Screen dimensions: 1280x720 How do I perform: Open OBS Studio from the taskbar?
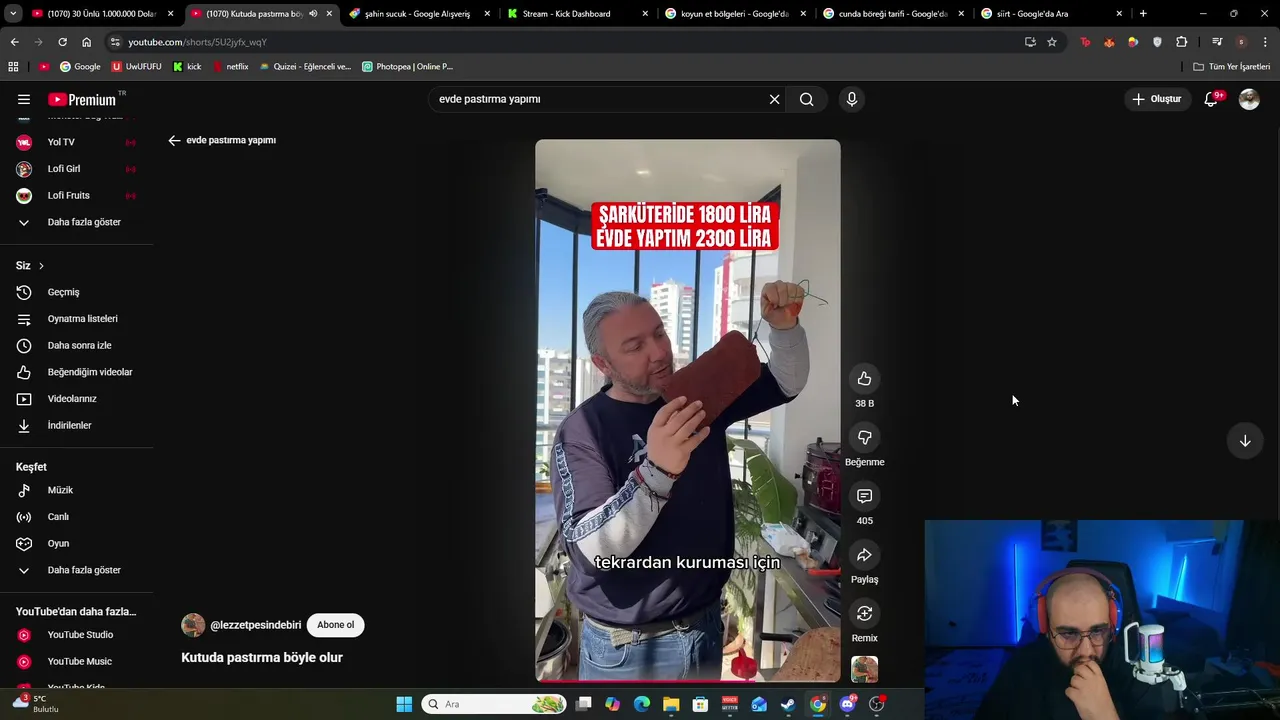tap(877, 704)
